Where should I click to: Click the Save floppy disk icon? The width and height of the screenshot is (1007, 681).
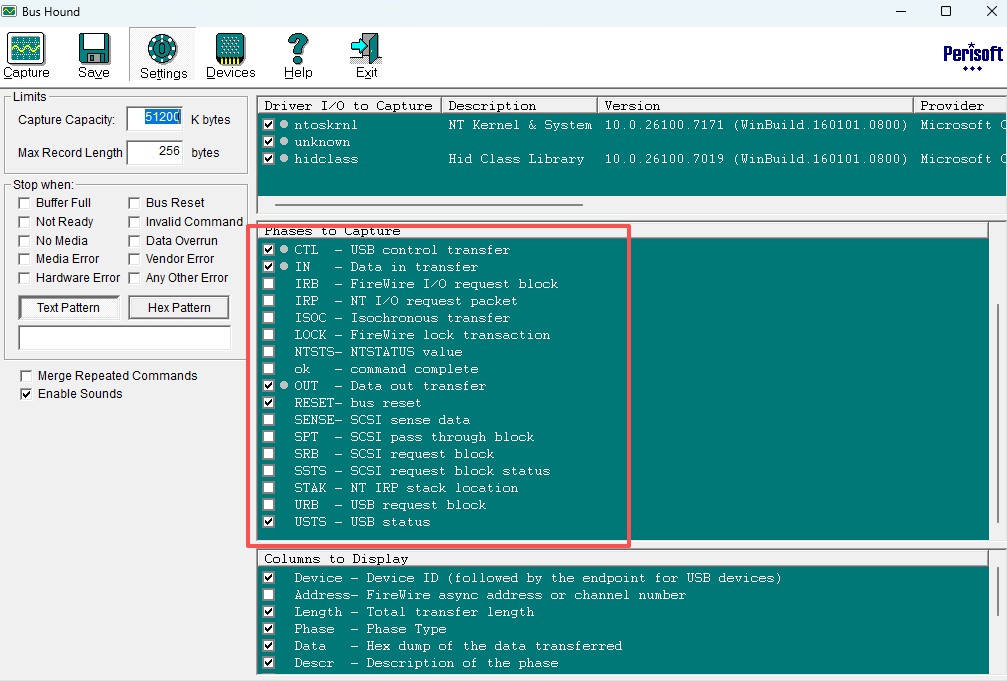tap(94, 55)
